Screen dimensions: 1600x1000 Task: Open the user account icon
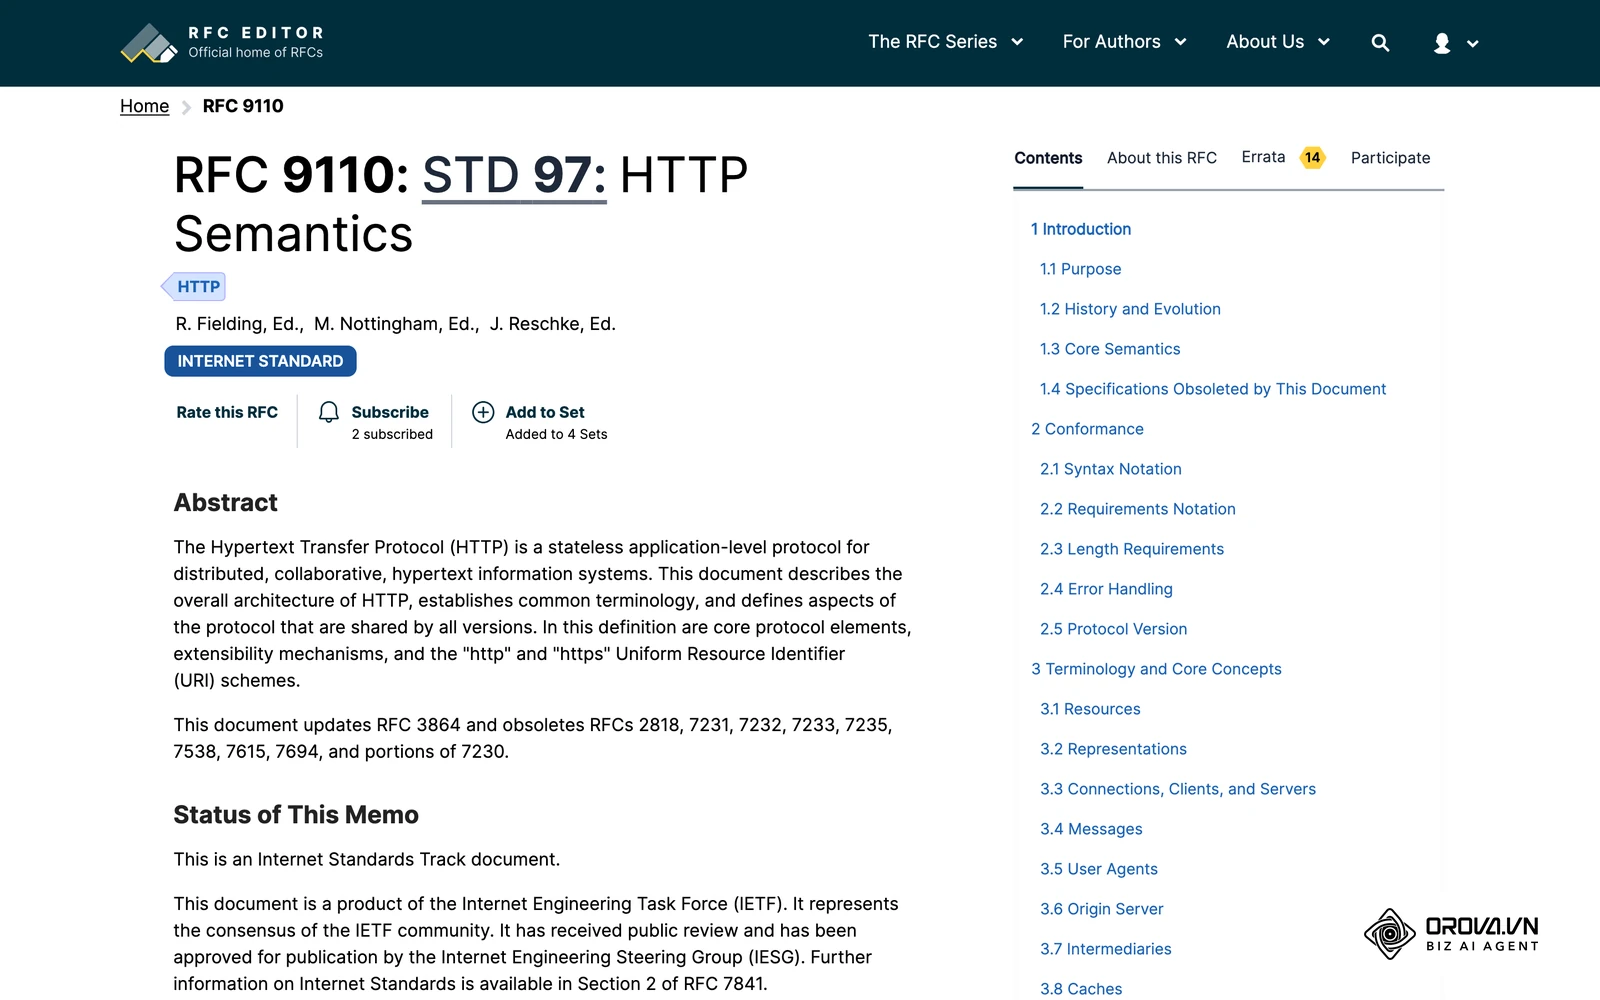pos(1442,43)
